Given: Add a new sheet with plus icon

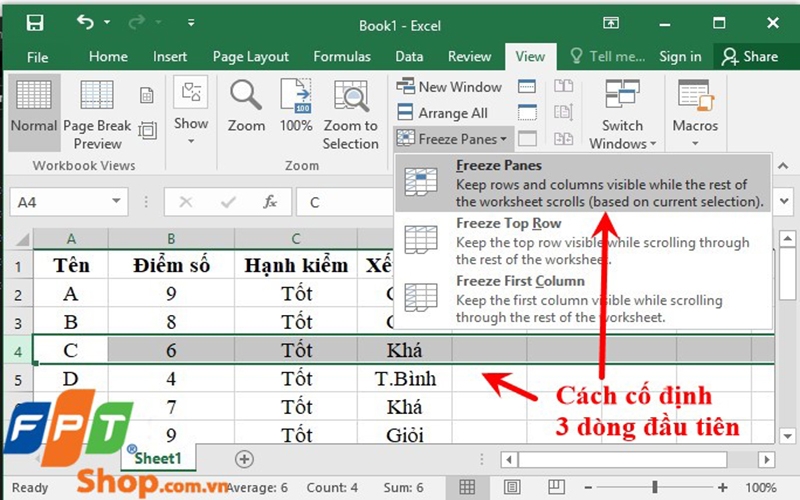Looking at the screenshot, I should click(244, 459).
